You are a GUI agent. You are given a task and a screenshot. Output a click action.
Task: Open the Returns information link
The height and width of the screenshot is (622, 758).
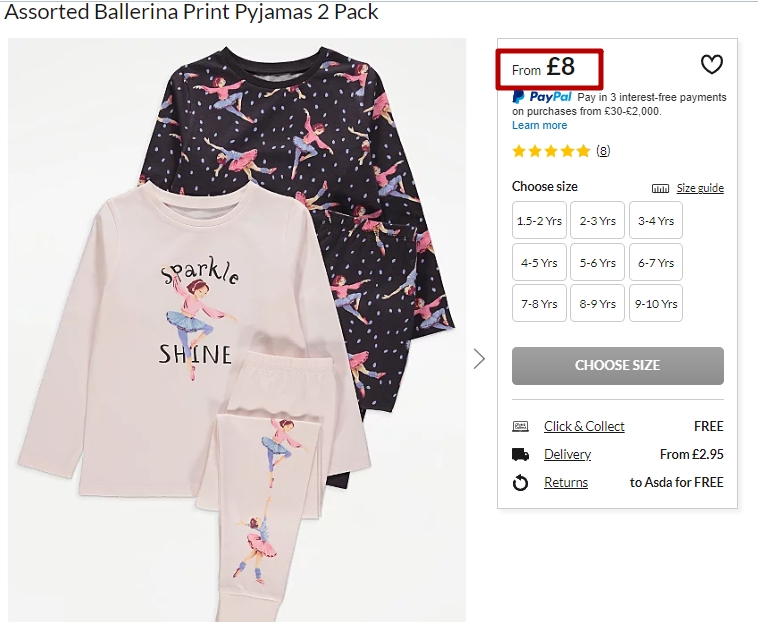pyautogui.click(x=566, y=482)
